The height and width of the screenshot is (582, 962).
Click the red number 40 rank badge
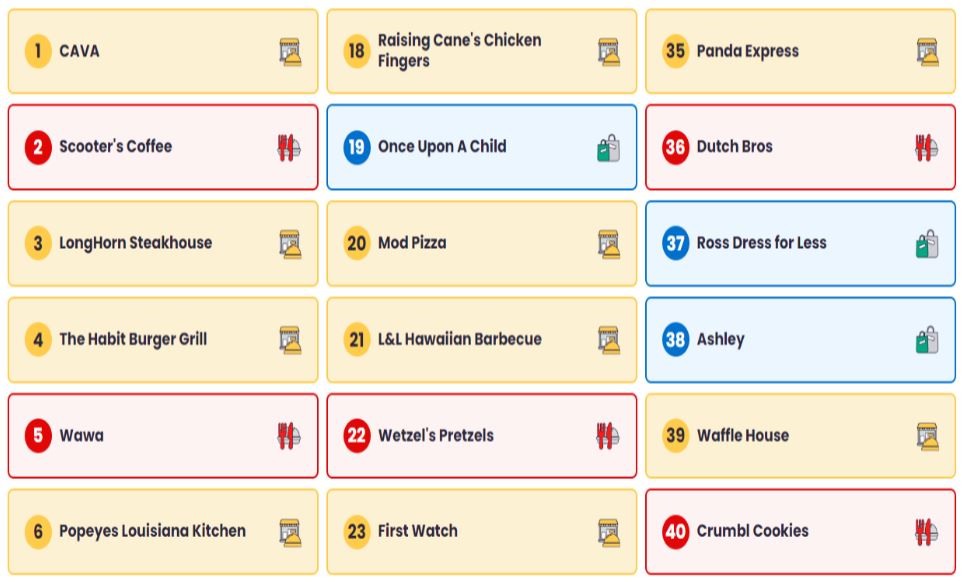(676, 532)
